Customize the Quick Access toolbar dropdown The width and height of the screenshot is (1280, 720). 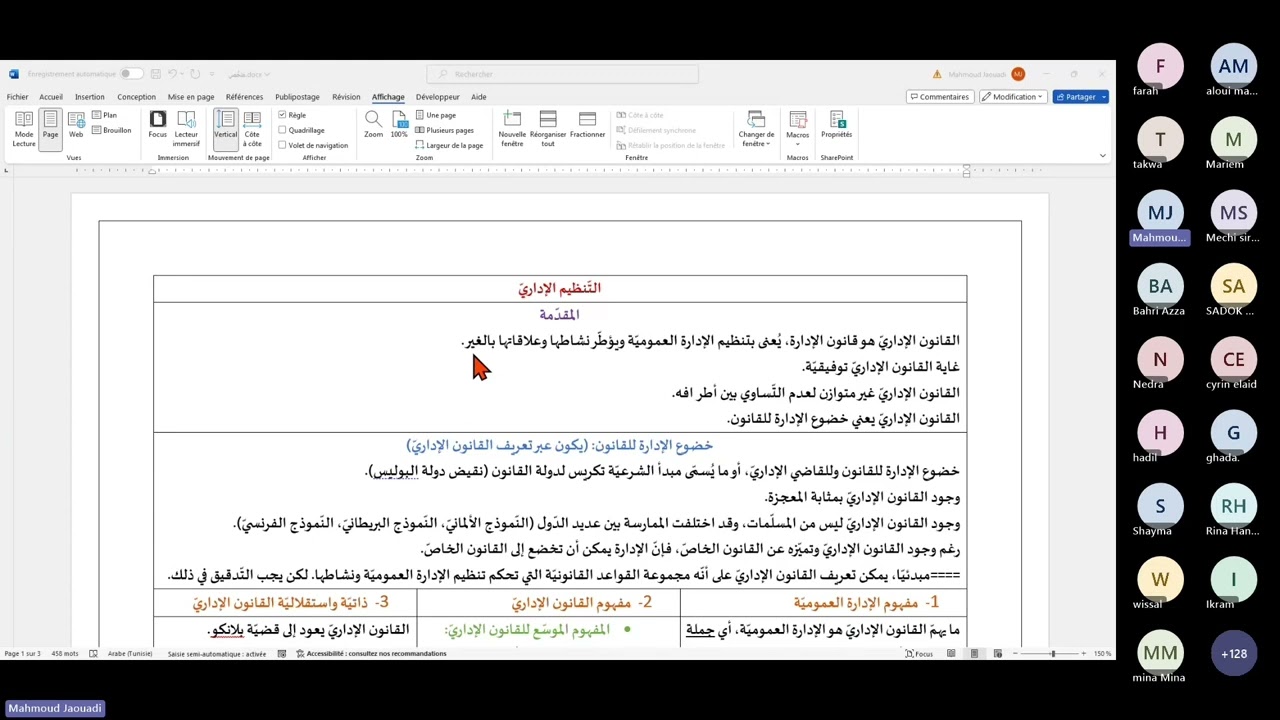pyautogui.click(x=211, y=74)
